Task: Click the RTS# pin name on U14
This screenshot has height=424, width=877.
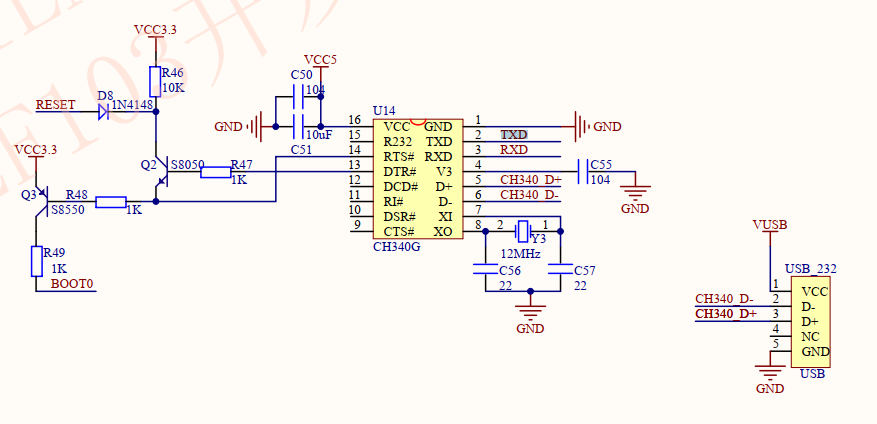Action: pyautogui.click(x=399, y=157)
